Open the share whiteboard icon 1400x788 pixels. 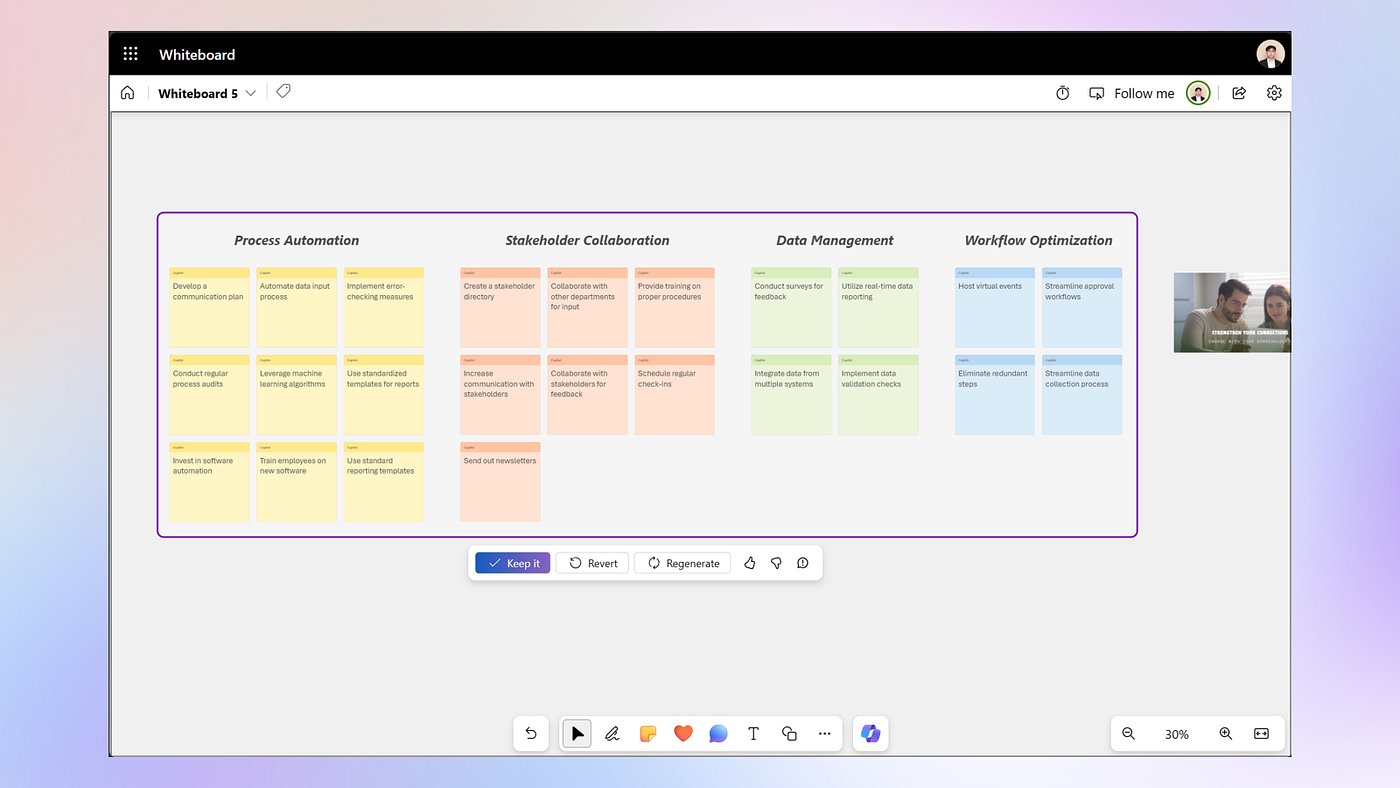1238,93
